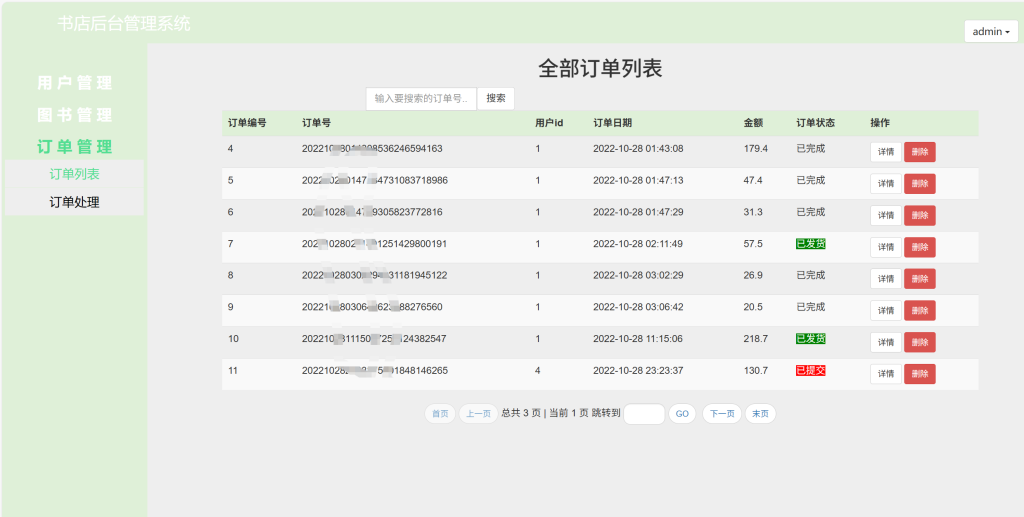Click the GO pagination button
The image size is (1024, 517).
(x=682, y=414)
